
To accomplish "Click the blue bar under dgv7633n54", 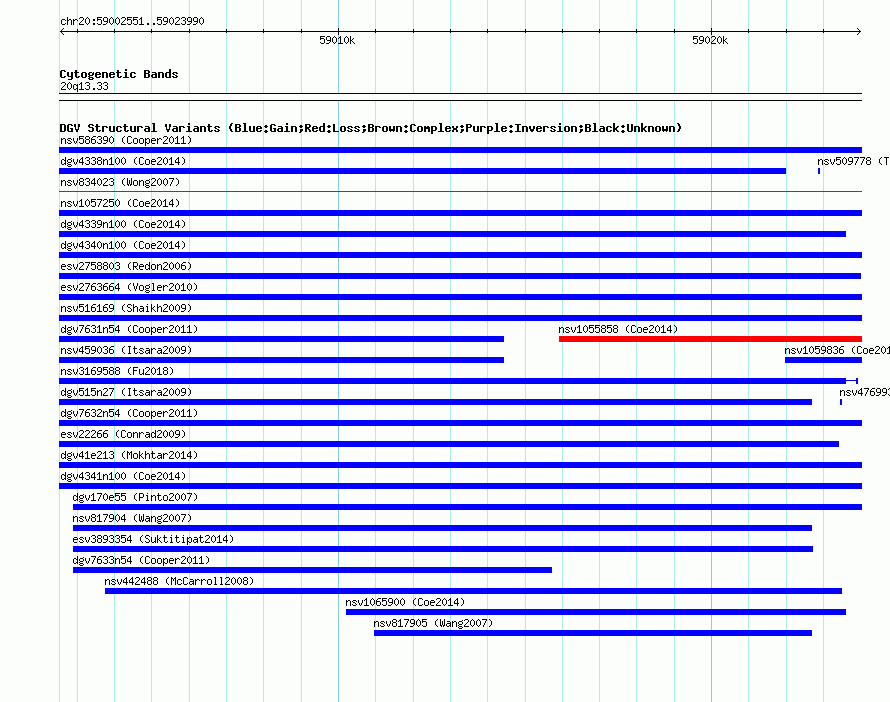I will tap(312, 570).
